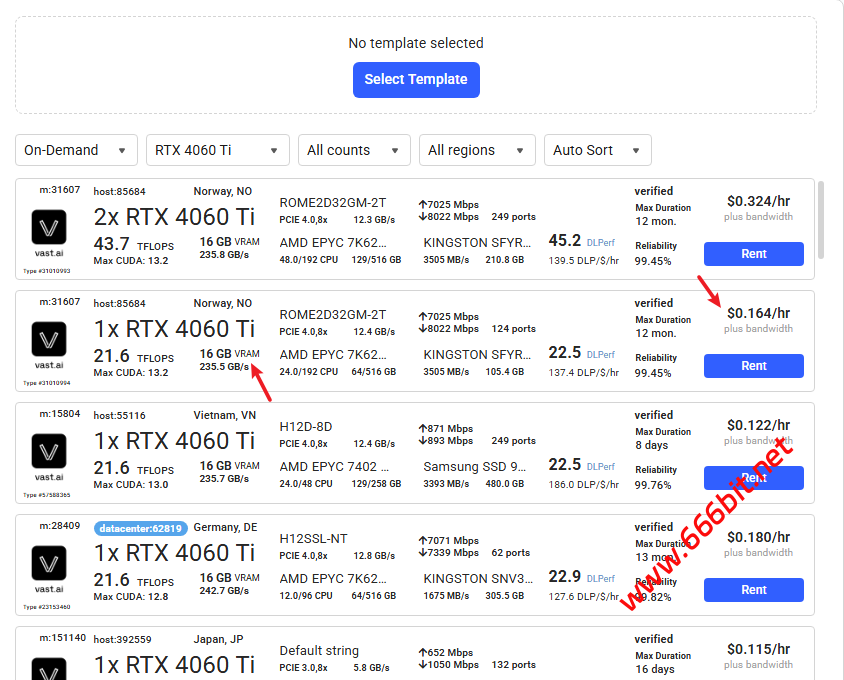Click the "H12D-8D" motherboard name
844x680 pixels.
pyautogui.click(x=306, y=427)
